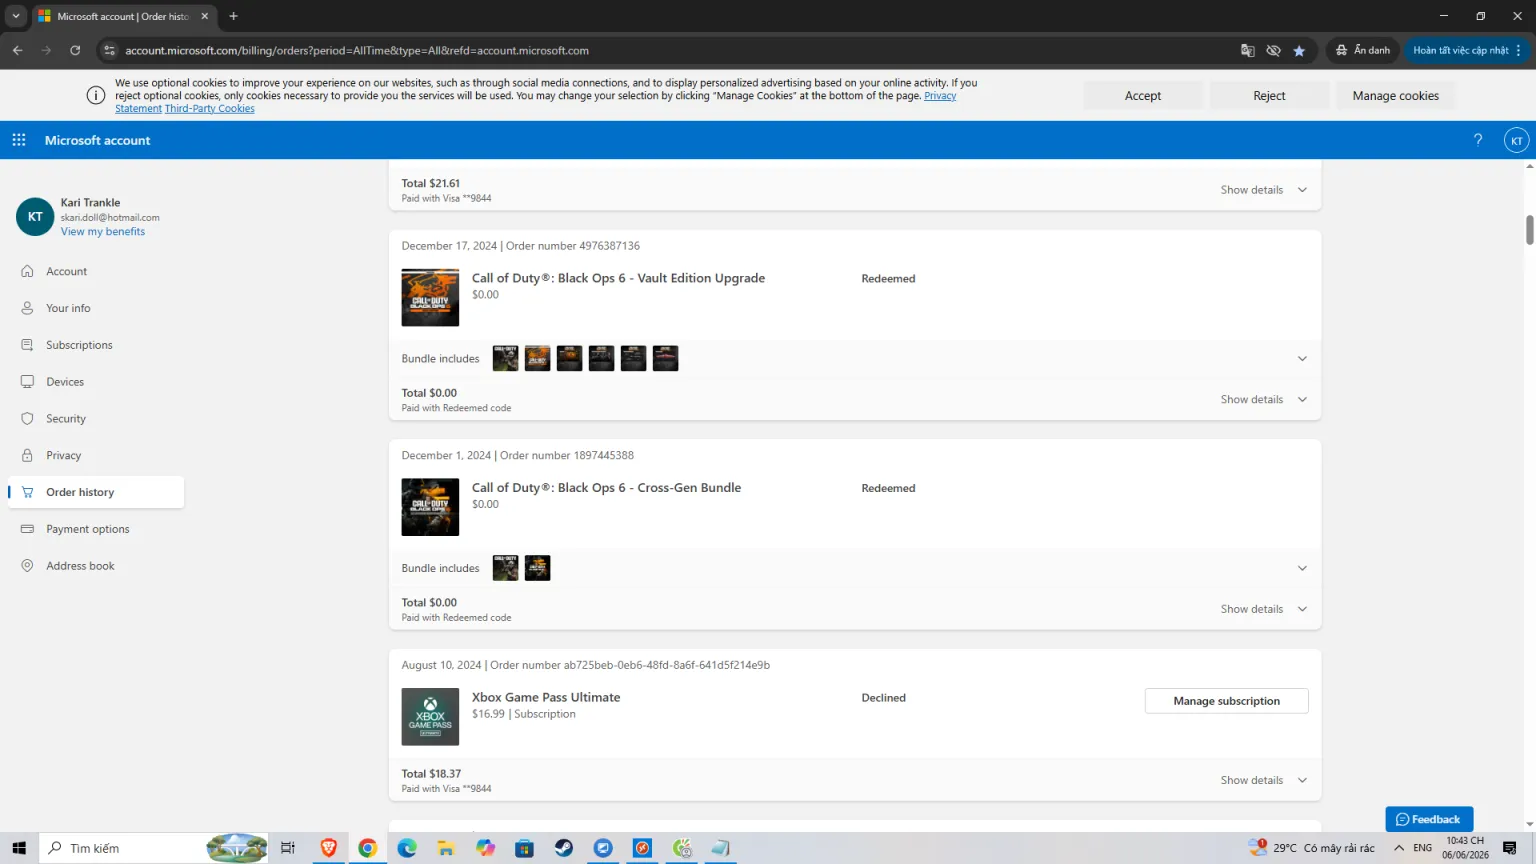Viewport: 1536px width, 864px height.
Task: Open the notification center icon
Action: [1510, 848]
